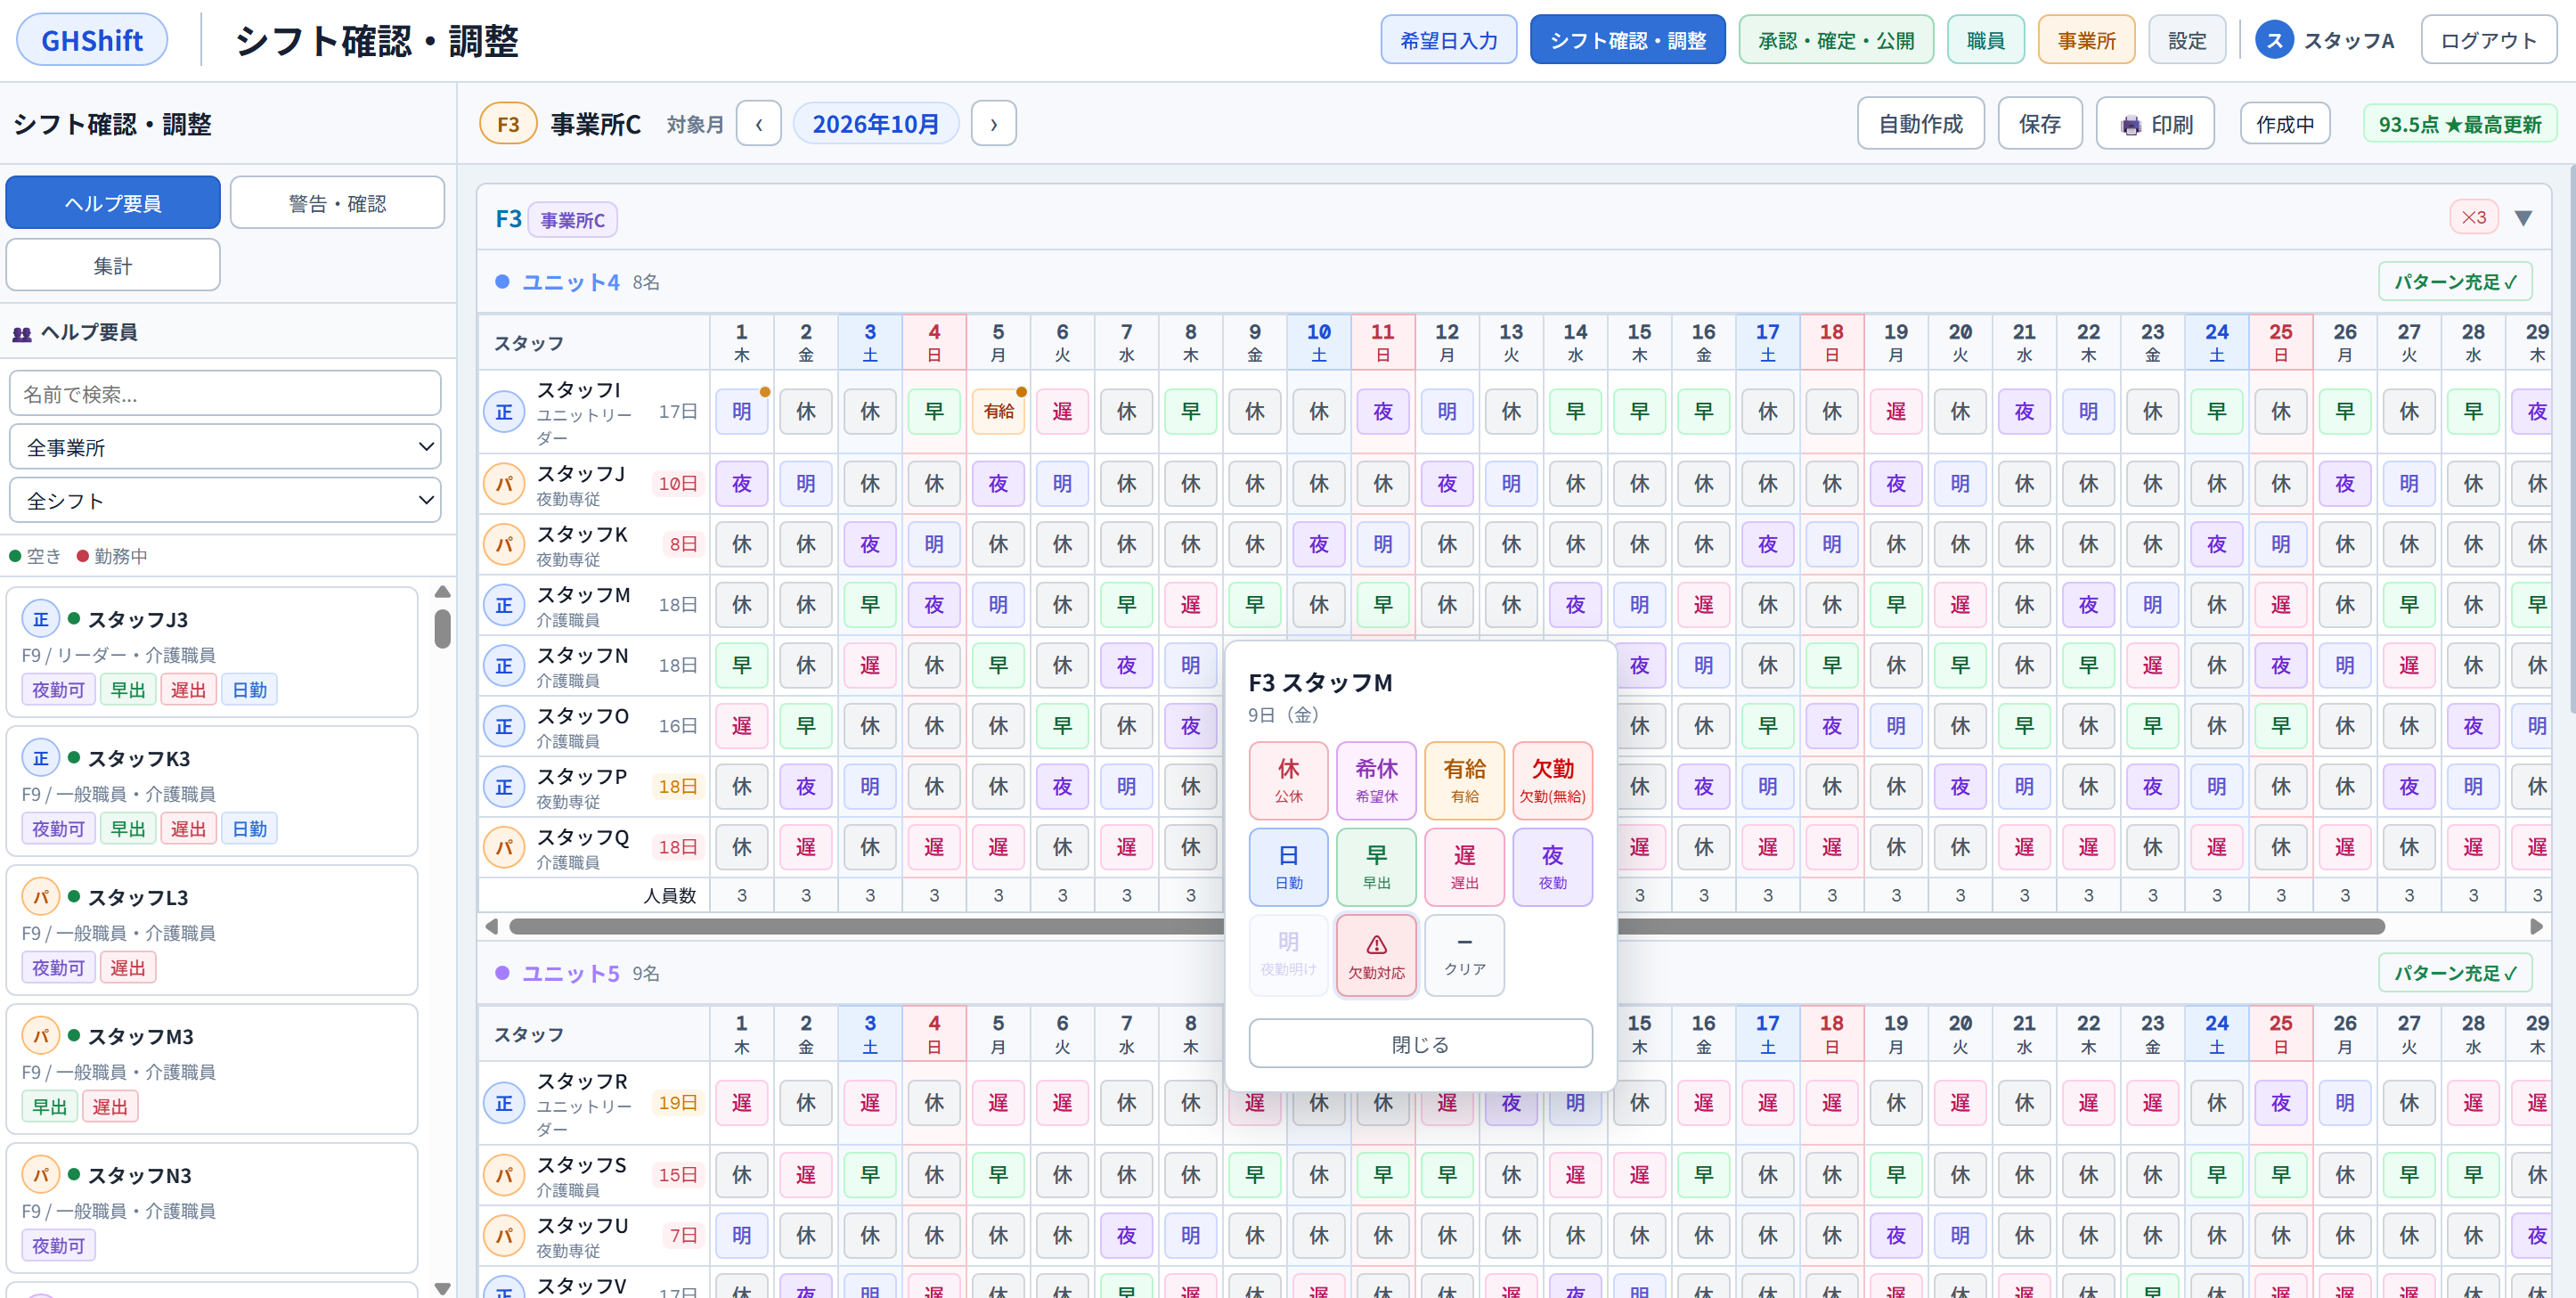Go to next month arrow
The width and height of the screenshot is (2576, 1298).
pyautogui.click(x=993, y=124)
